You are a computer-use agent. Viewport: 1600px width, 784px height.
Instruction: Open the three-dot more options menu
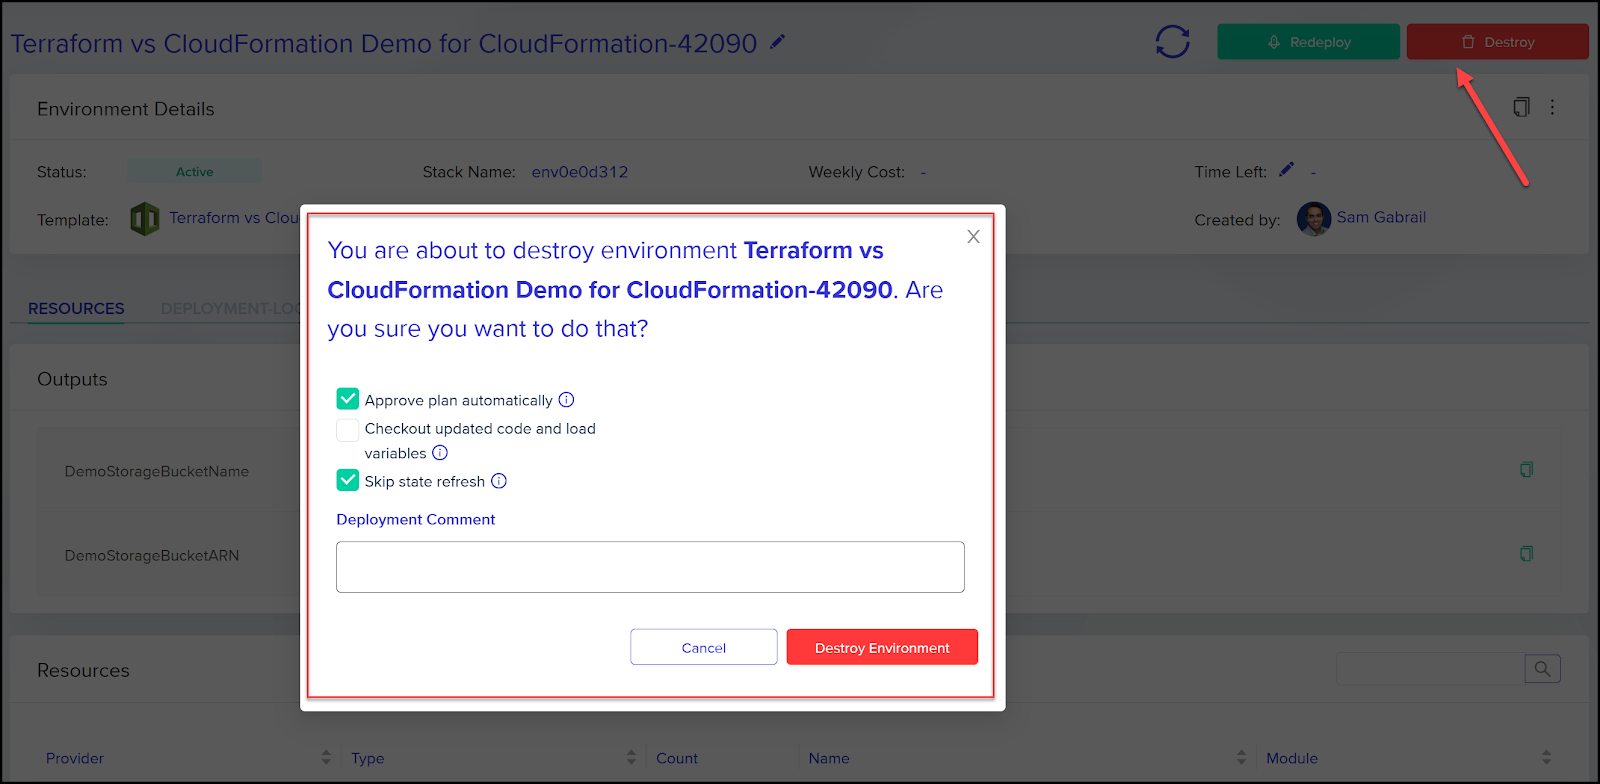point(1552,107)
